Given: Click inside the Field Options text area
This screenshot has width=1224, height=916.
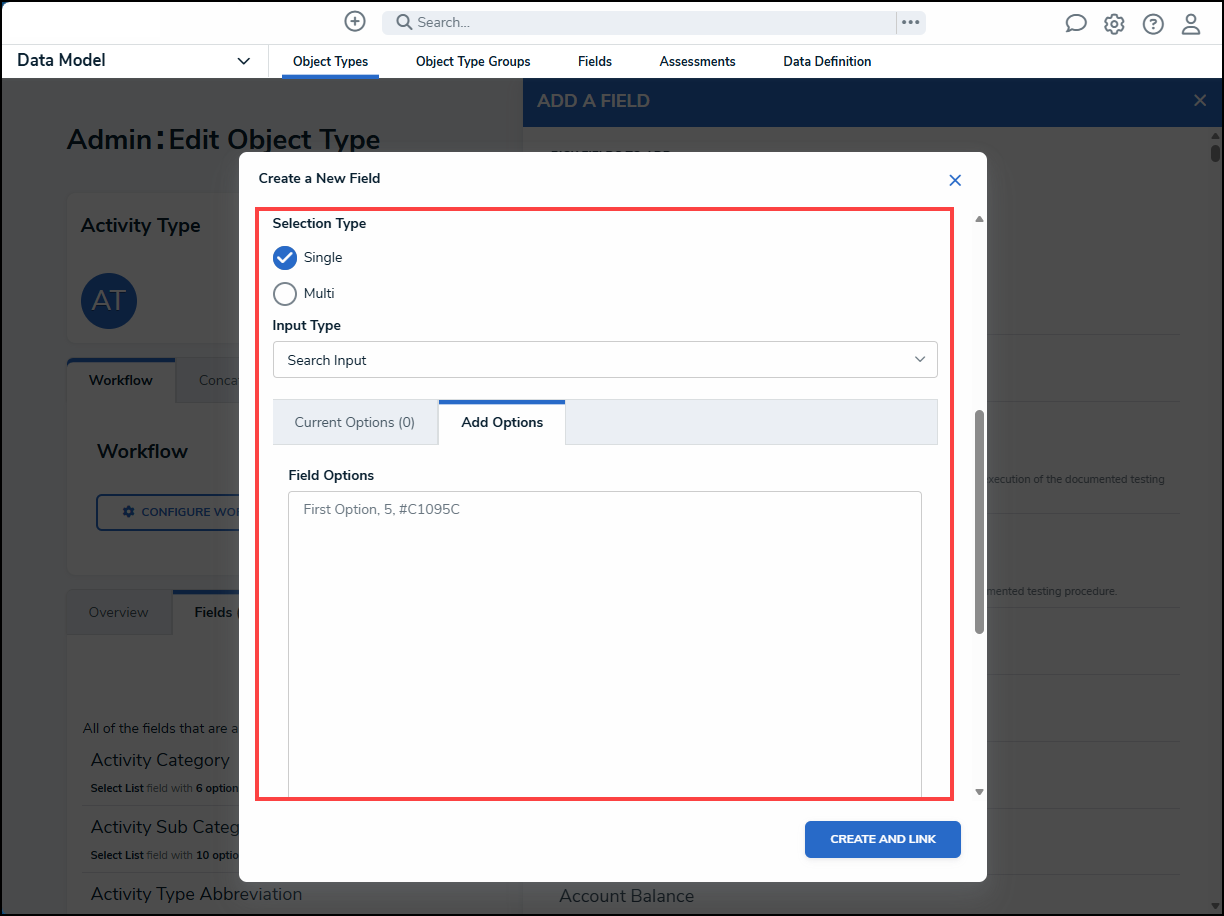Looking at the screenshot, I should point(605,644).
